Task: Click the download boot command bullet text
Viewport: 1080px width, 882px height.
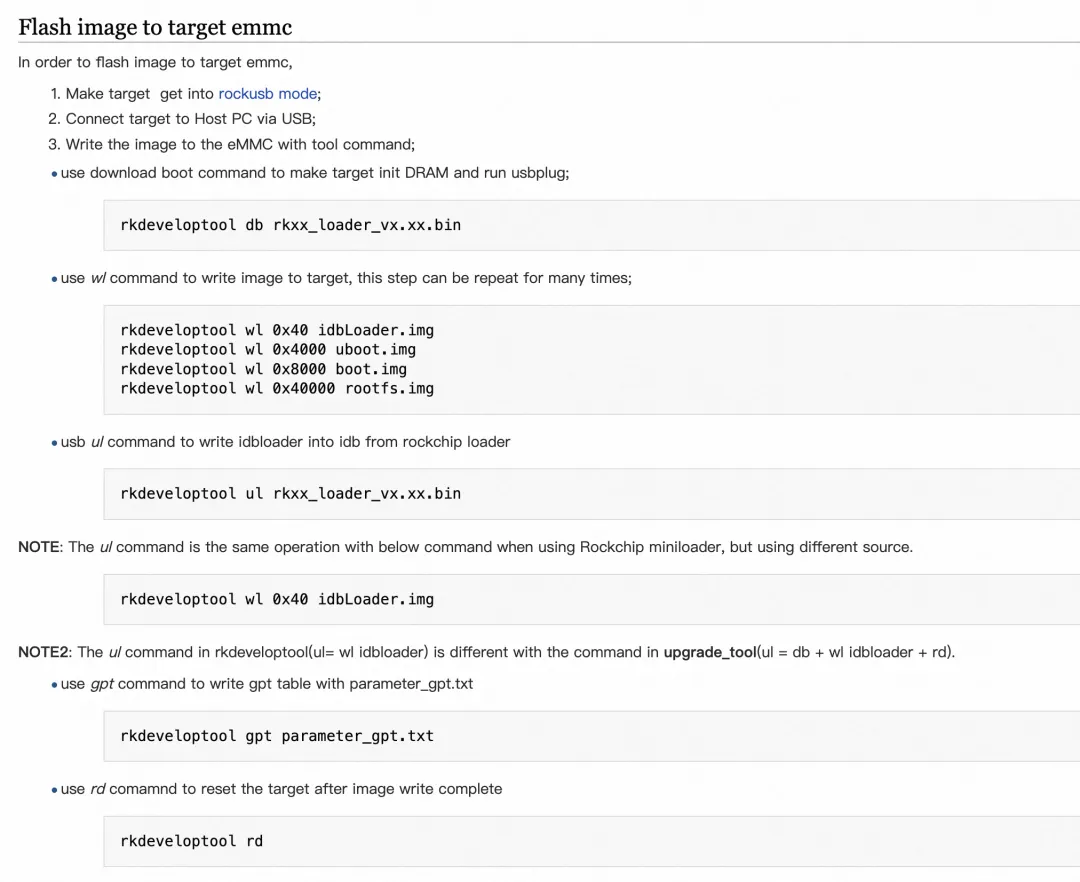Action: (315, 173)
